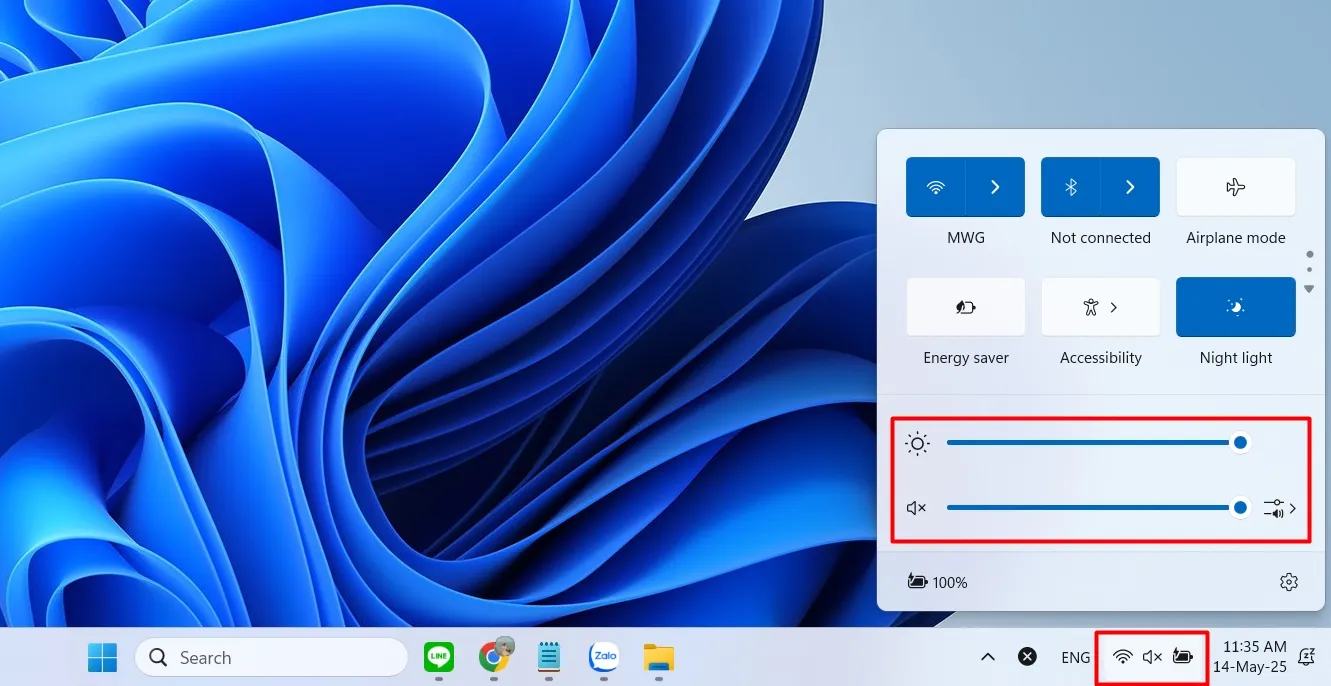Open the LINE app from the taskbar
The width and height of the screenshot is (1331, 686).
[438, 657]
